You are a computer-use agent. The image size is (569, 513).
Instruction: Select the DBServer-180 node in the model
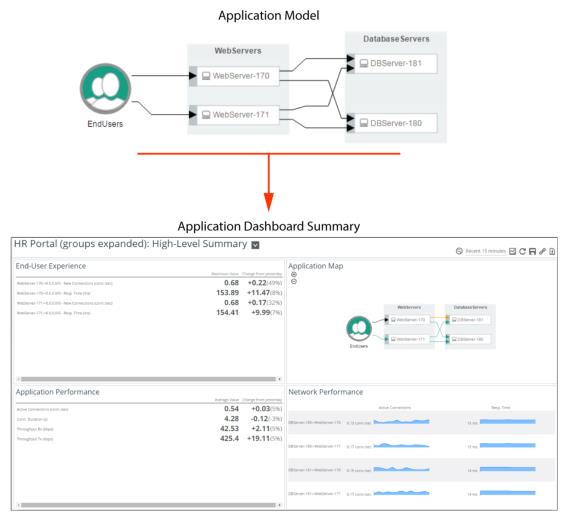coord(396,123)
